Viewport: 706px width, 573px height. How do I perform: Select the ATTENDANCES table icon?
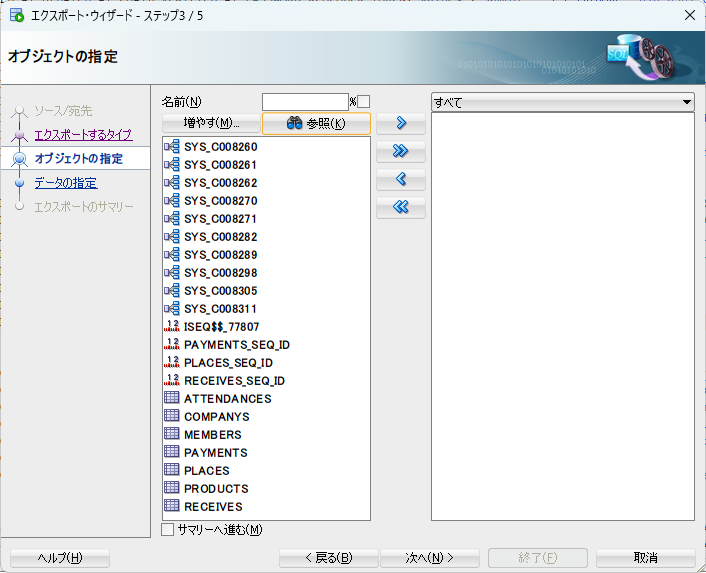171,399
